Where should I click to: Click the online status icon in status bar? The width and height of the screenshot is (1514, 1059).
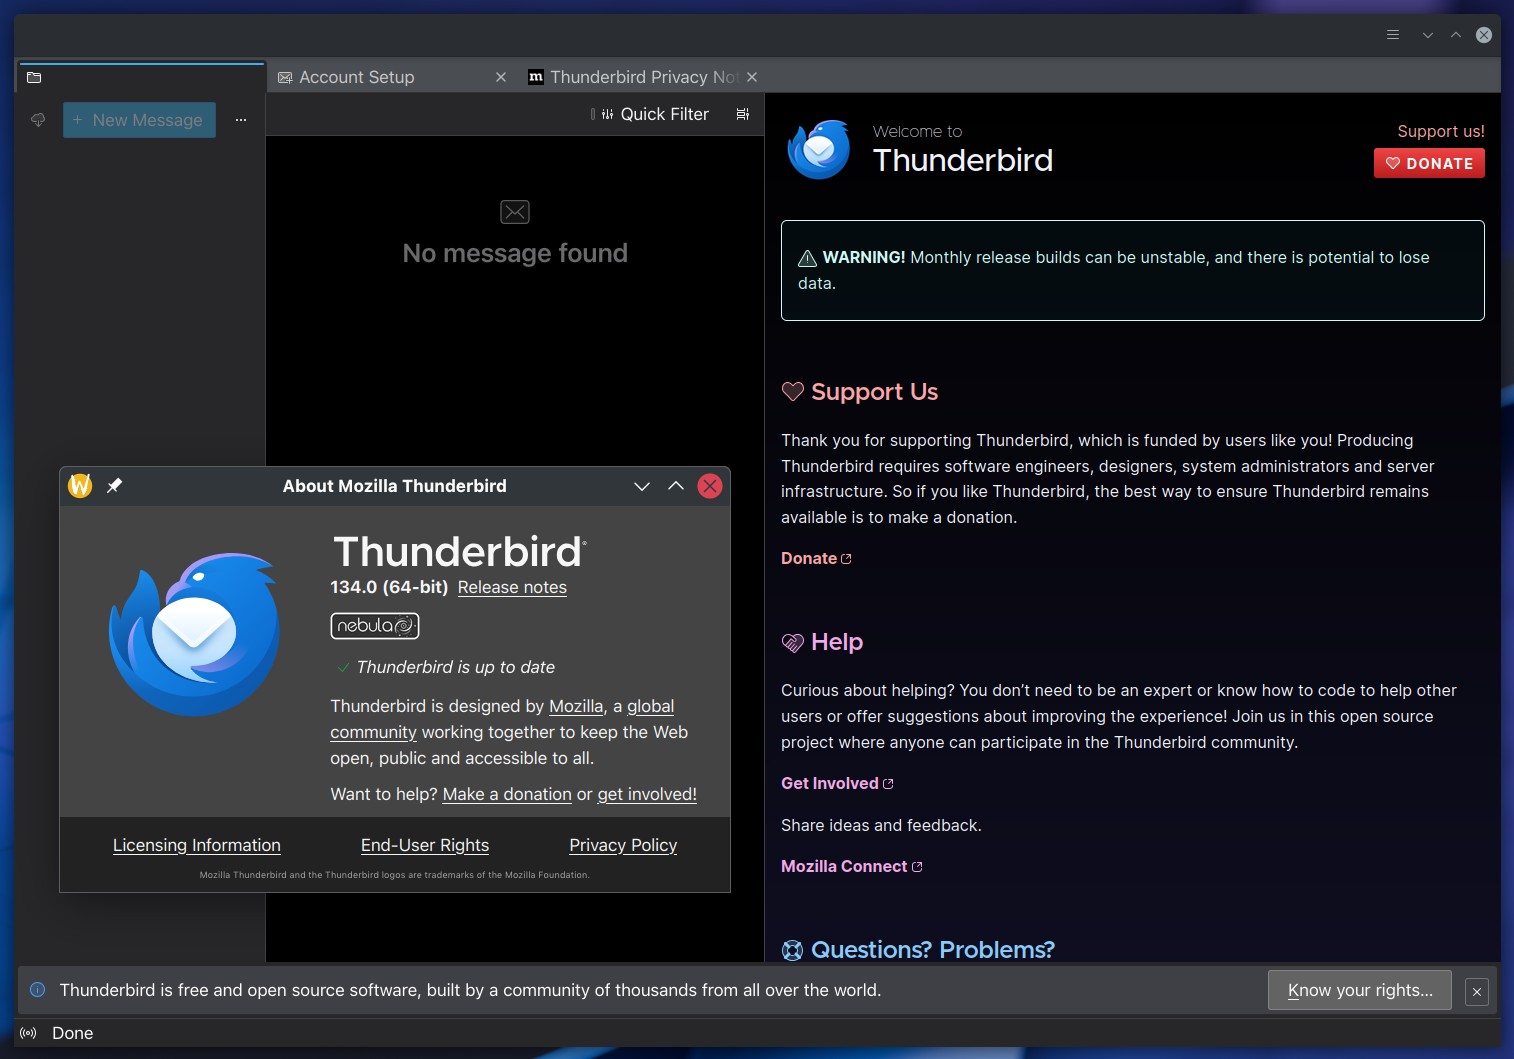tap(28, 1033)
